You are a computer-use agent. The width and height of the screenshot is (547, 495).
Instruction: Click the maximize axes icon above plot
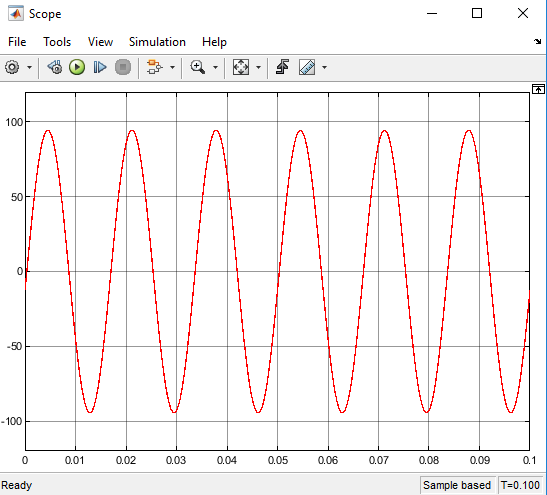(538, 89)
